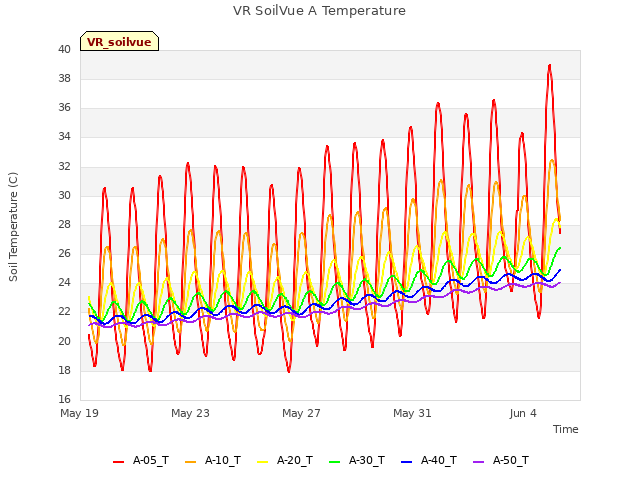Click the May 23 x-axis tick label
Image resolution: width=640 pixels, height=480 pixels.
click(x=190, y=413)
